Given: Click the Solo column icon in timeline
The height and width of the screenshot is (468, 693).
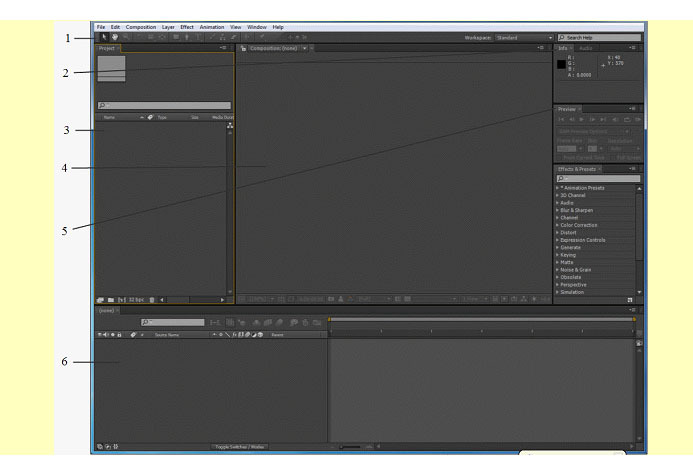Looking at the screenshot, I should point(113,335).
